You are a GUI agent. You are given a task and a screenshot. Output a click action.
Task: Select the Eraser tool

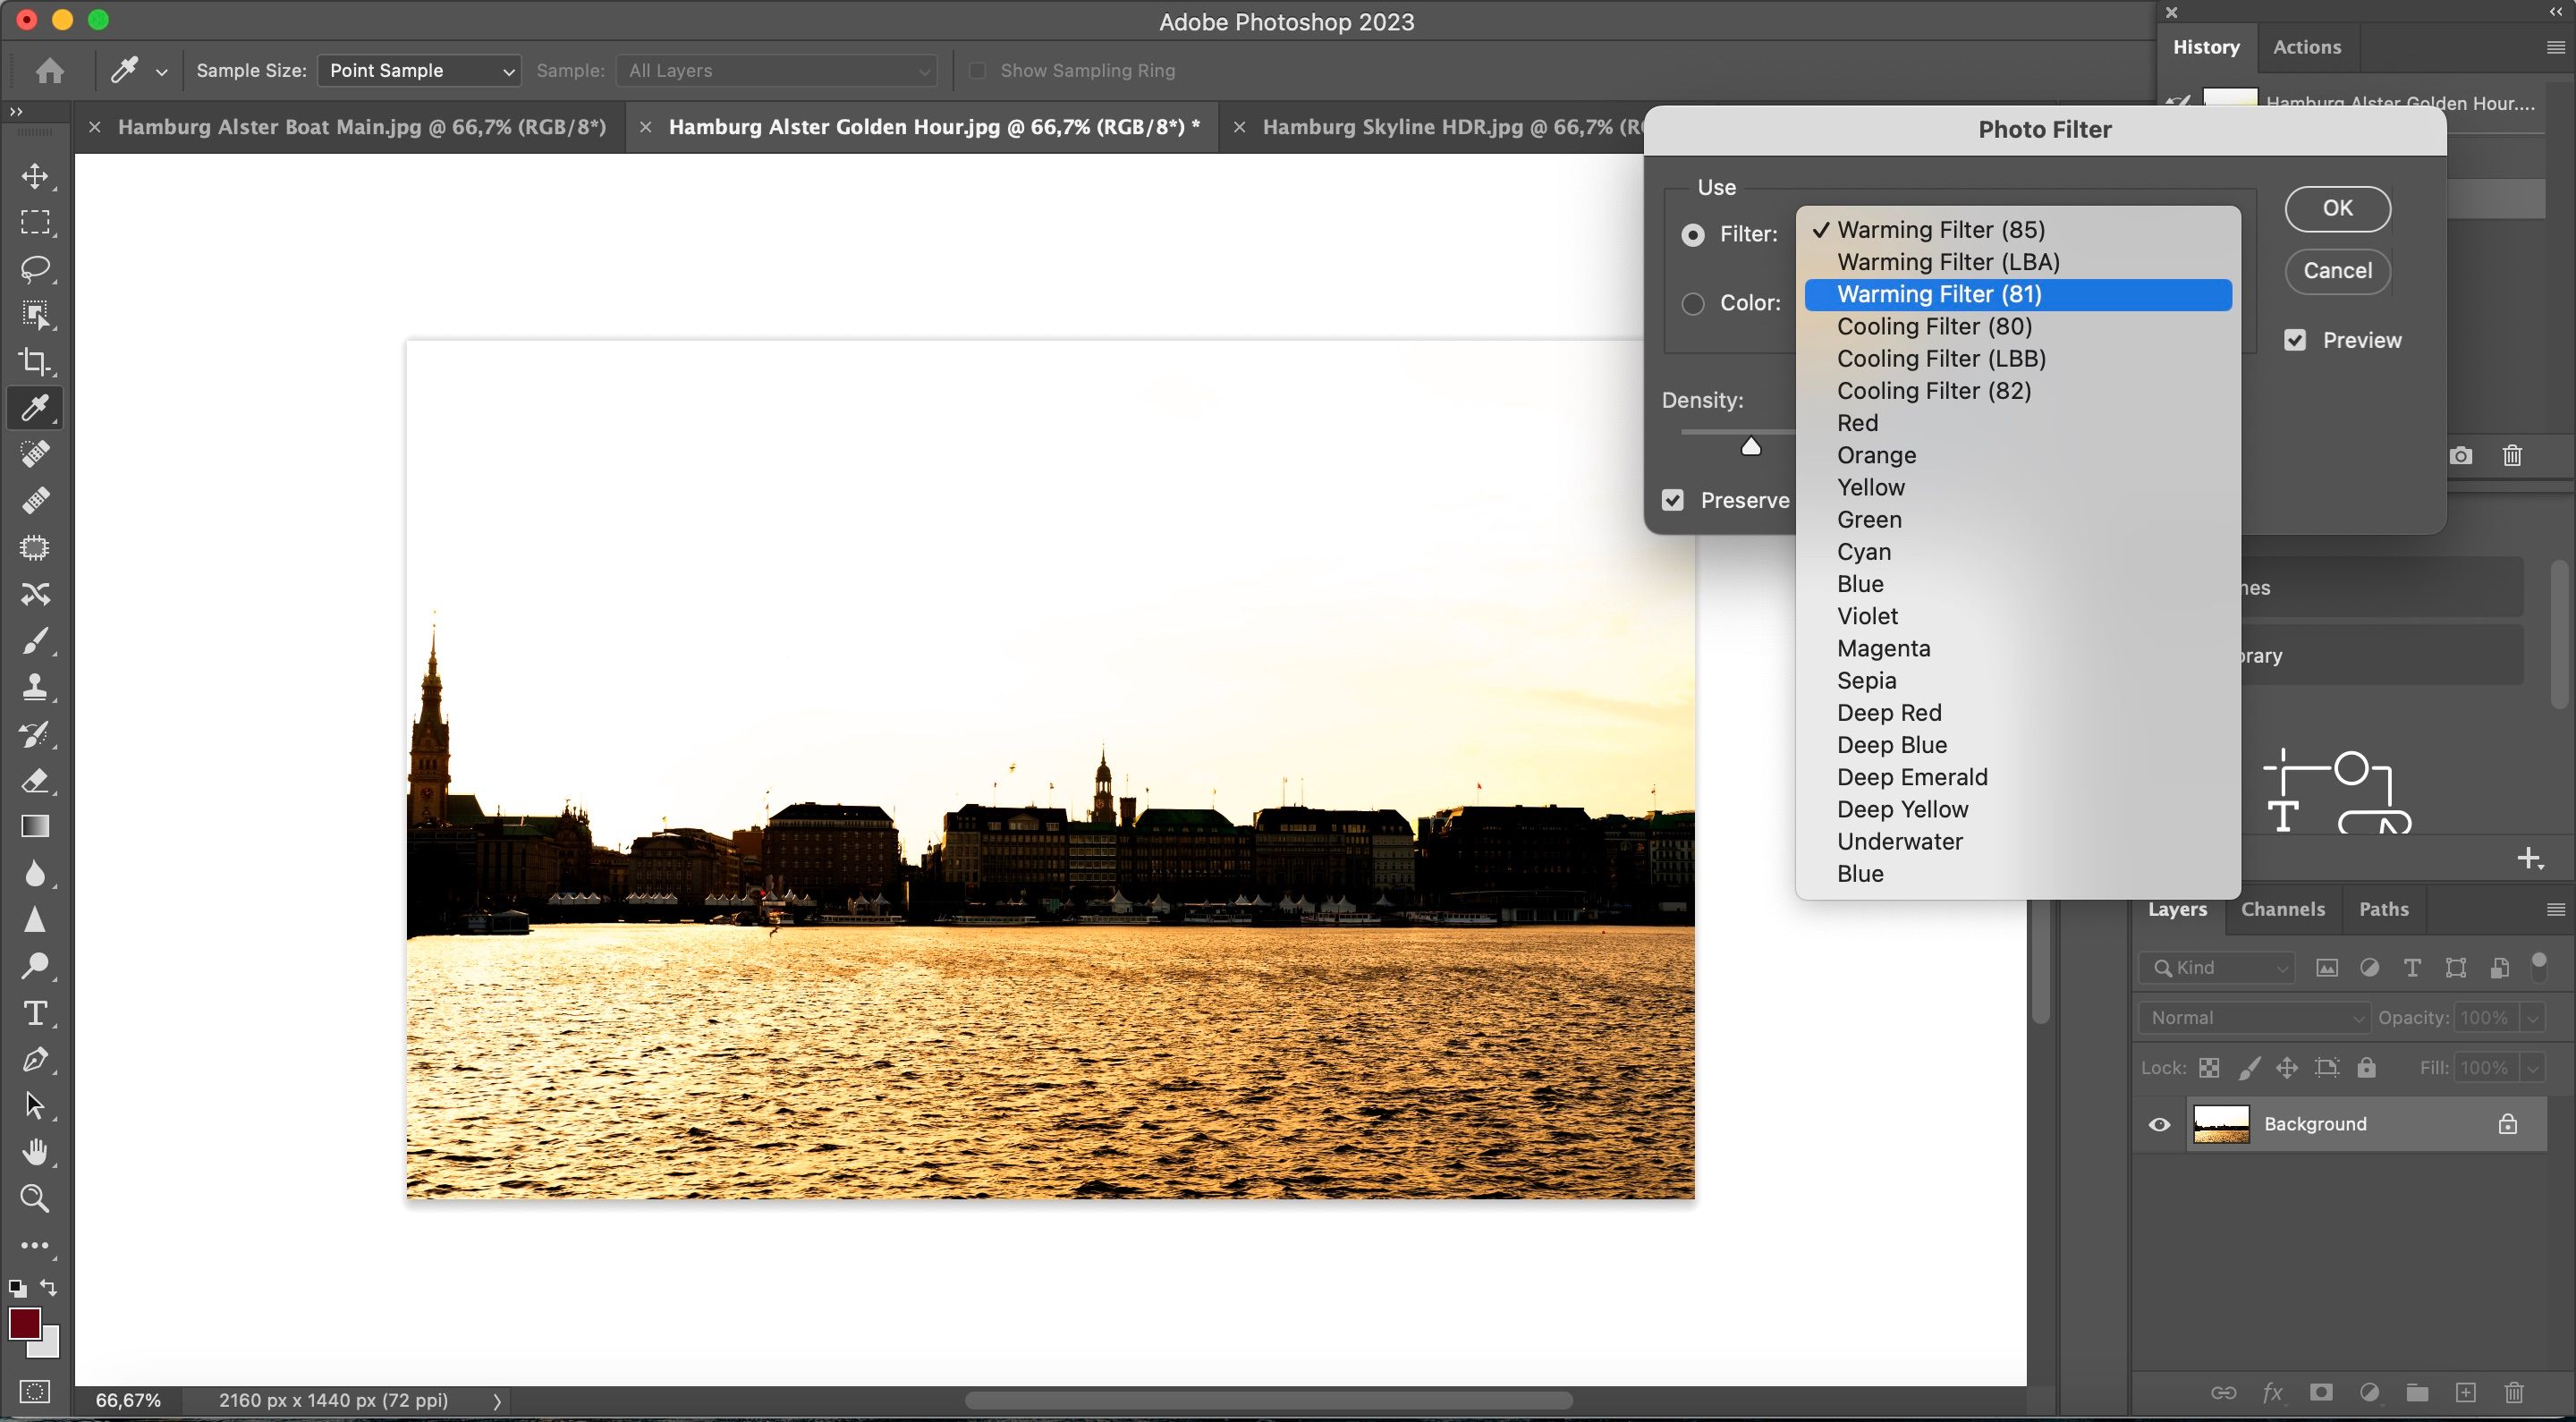click(x=35, y=780)
